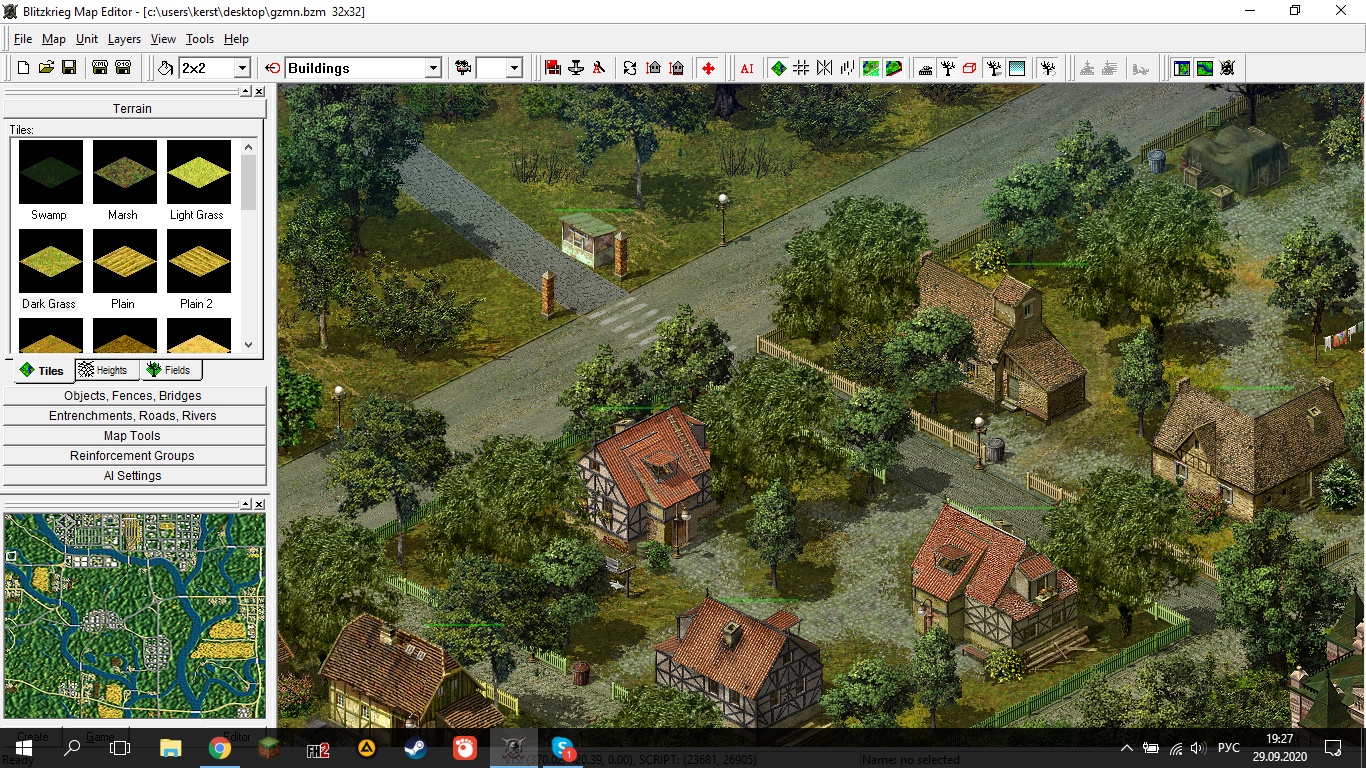The width and height of the screenshot is (1366, 768).
Task: Toggle the green terrain with red line icon
Action: coord(894,68)
